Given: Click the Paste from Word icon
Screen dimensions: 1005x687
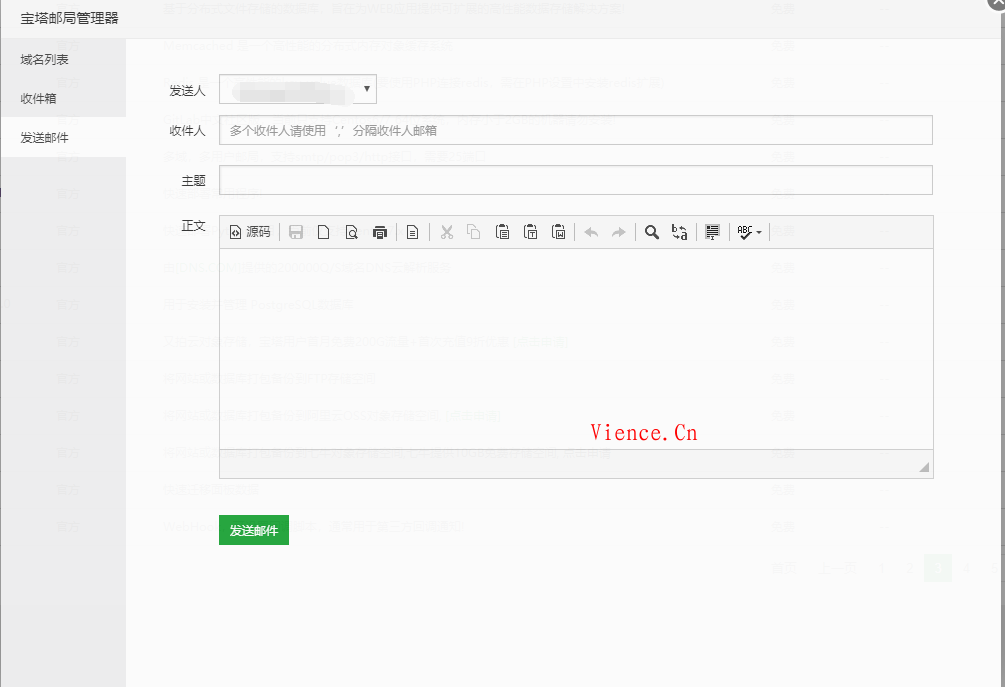Looking at the screenshot, I should tap(559, 232).
